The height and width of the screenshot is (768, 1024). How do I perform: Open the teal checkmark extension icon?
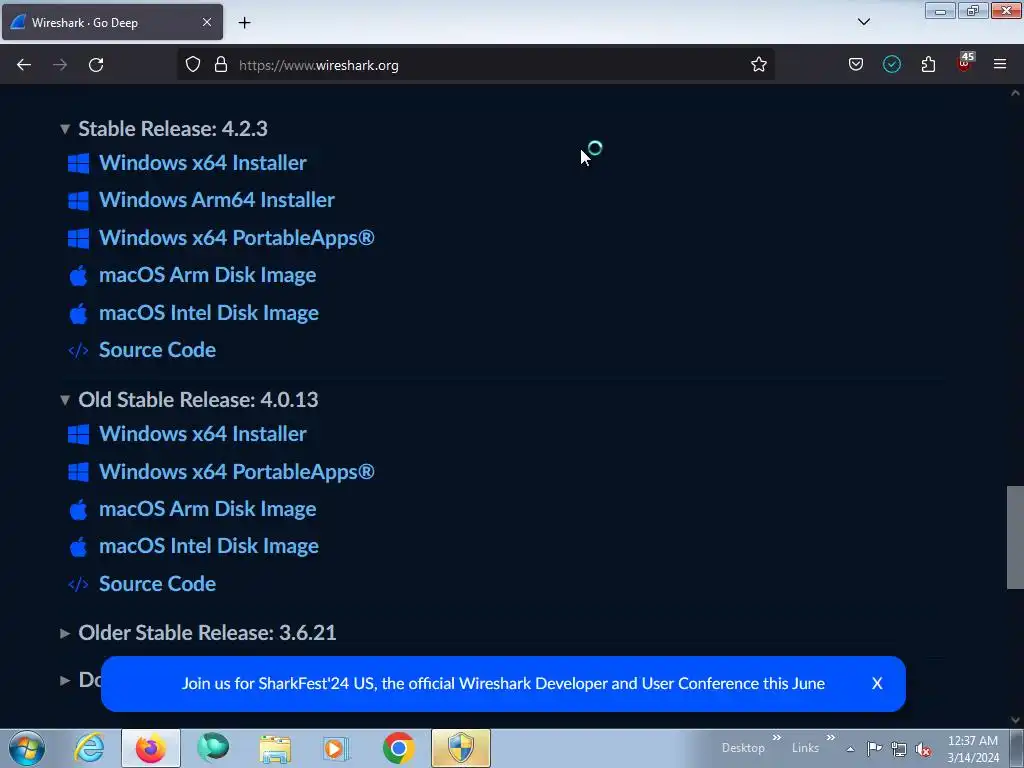tap(892, 65)
